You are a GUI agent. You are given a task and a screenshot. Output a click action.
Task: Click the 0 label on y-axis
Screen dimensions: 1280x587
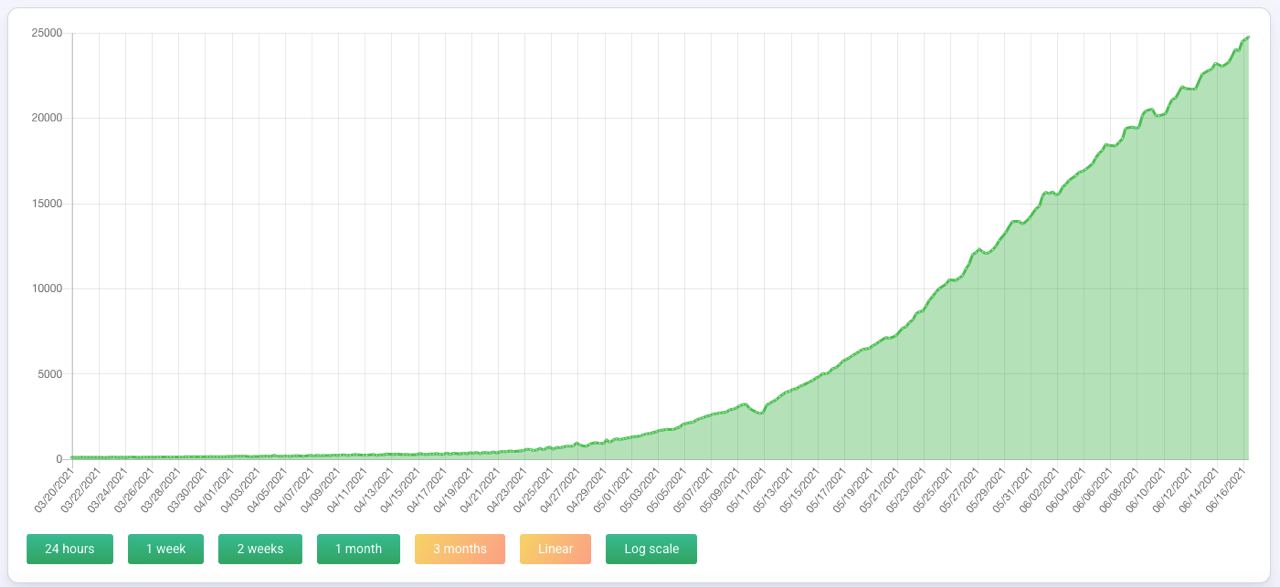pos(60,459)
